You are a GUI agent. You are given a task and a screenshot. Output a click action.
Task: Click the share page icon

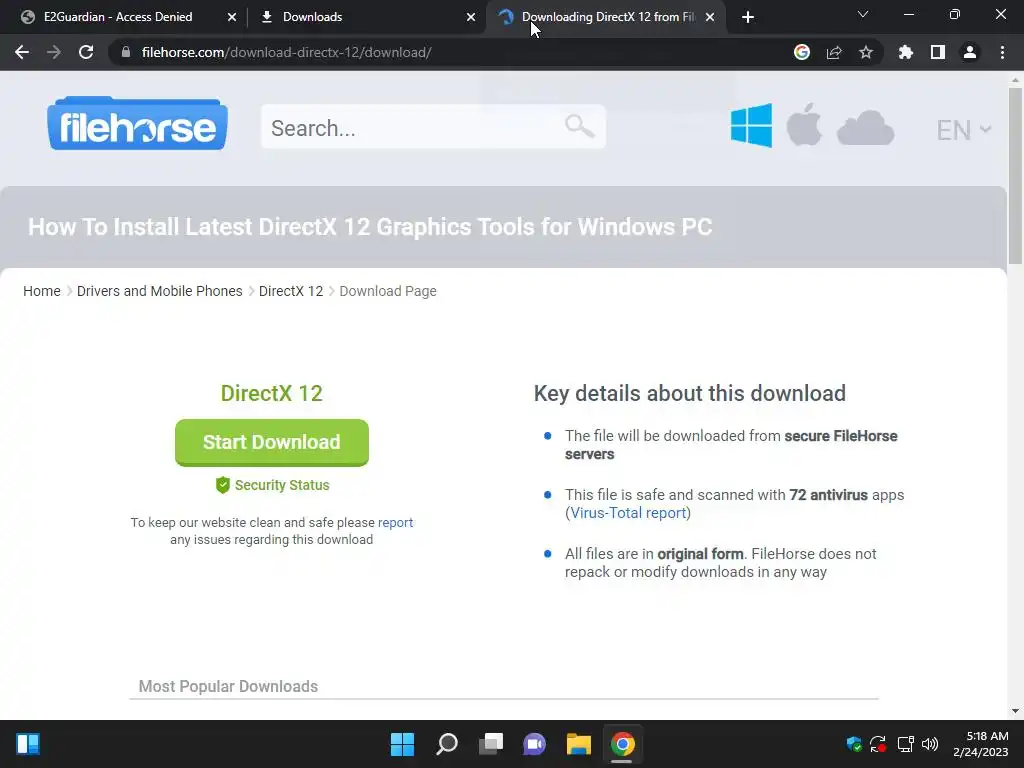point(834,52)
